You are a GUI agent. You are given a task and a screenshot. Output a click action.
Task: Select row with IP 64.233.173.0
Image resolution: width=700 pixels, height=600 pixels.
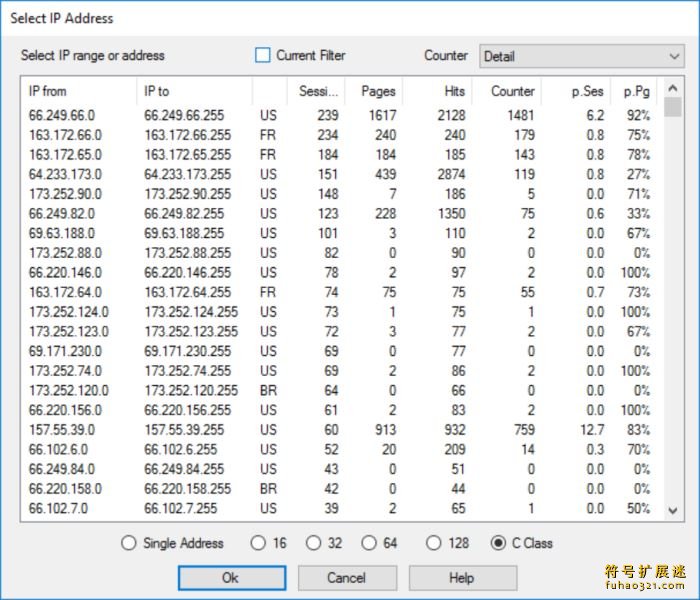[340, 174]
